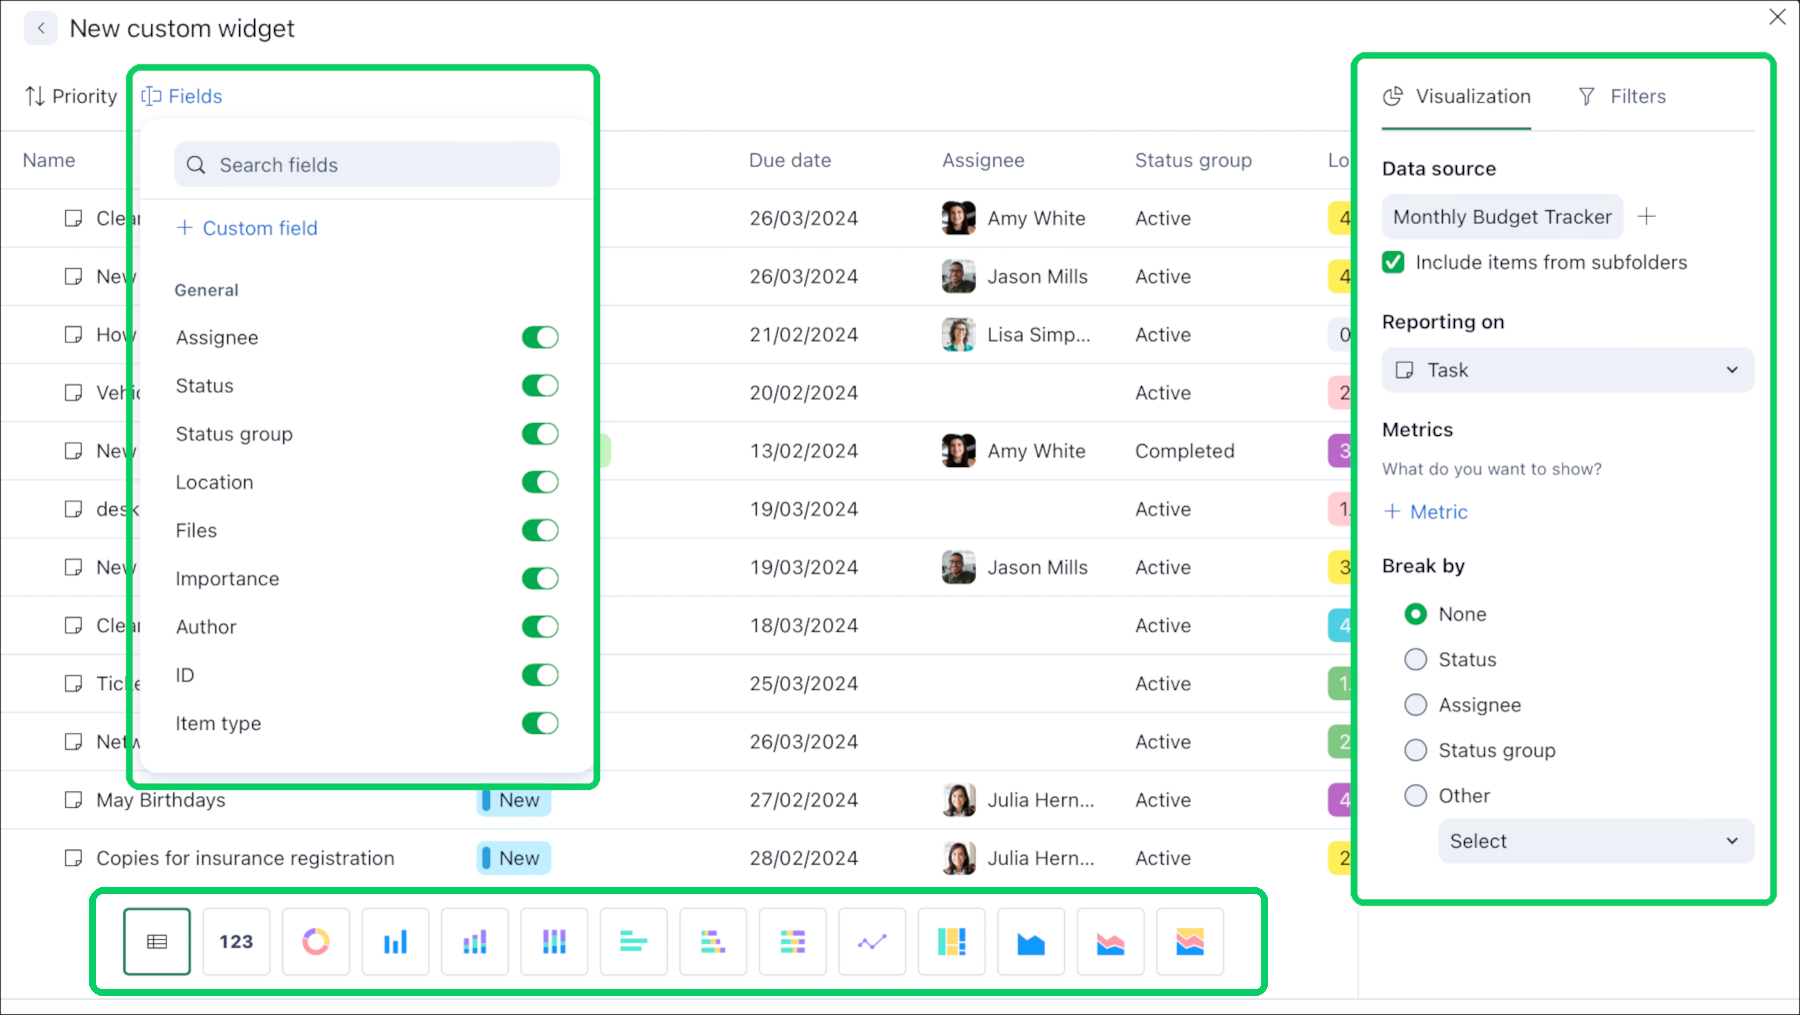
Task: Toggle the Importance field
Action: pyautogui.click(x=540, y=578)
